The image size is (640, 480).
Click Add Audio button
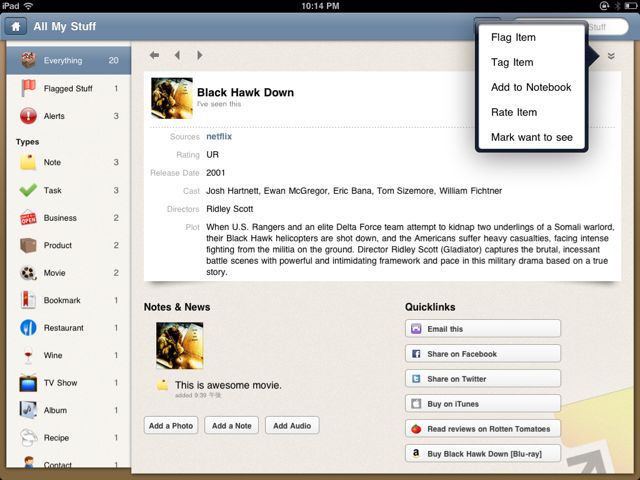pos(292,426)
